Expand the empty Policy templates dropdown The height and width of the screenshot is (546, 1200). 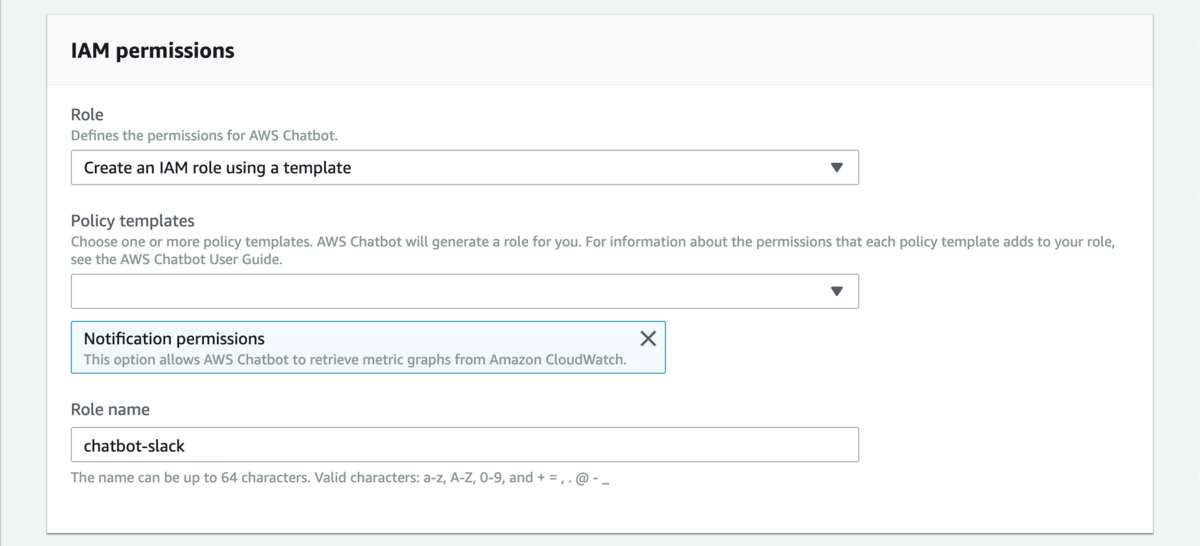450,291
